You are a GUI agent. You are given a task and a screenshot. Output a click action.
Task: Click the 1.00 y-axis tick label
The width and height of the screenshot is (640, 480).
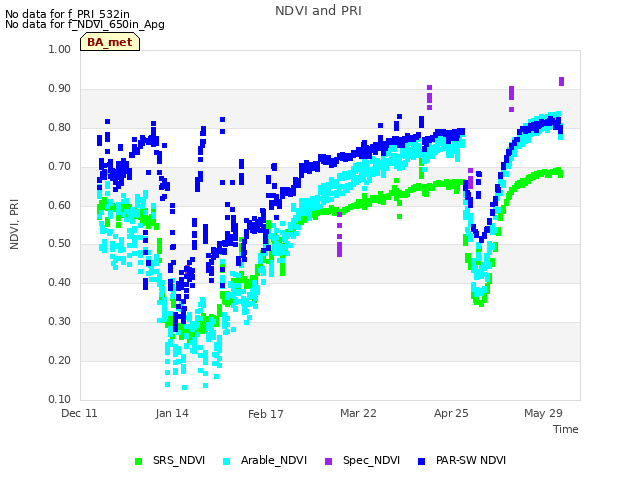click(60, 49)
